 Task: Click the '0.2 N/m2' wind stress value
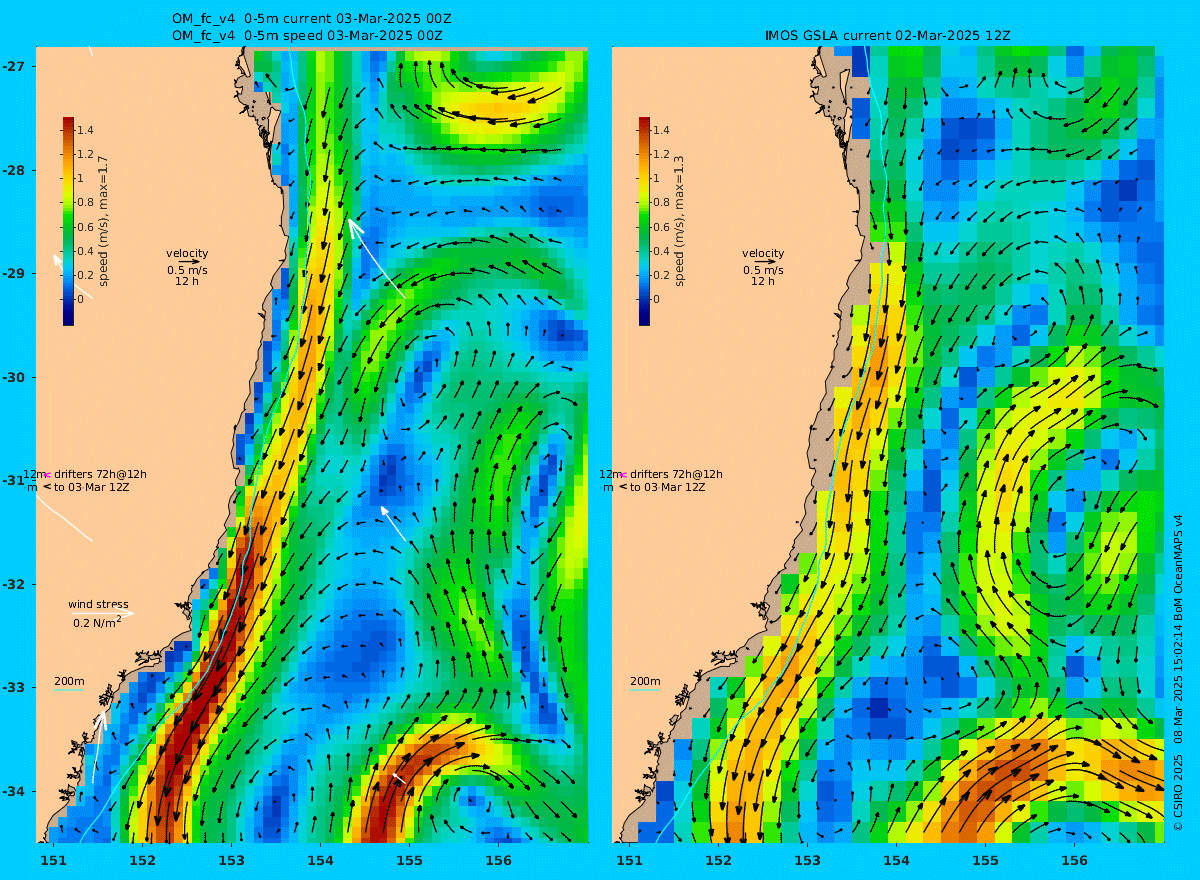coord(97,622)
